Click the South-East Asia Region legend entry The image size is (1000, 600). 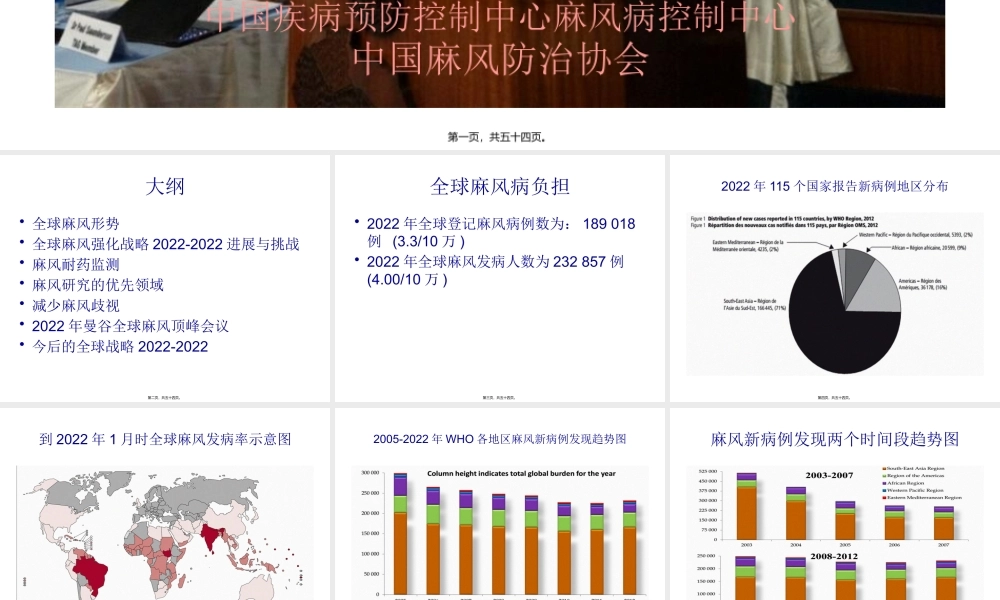point(915,469)
